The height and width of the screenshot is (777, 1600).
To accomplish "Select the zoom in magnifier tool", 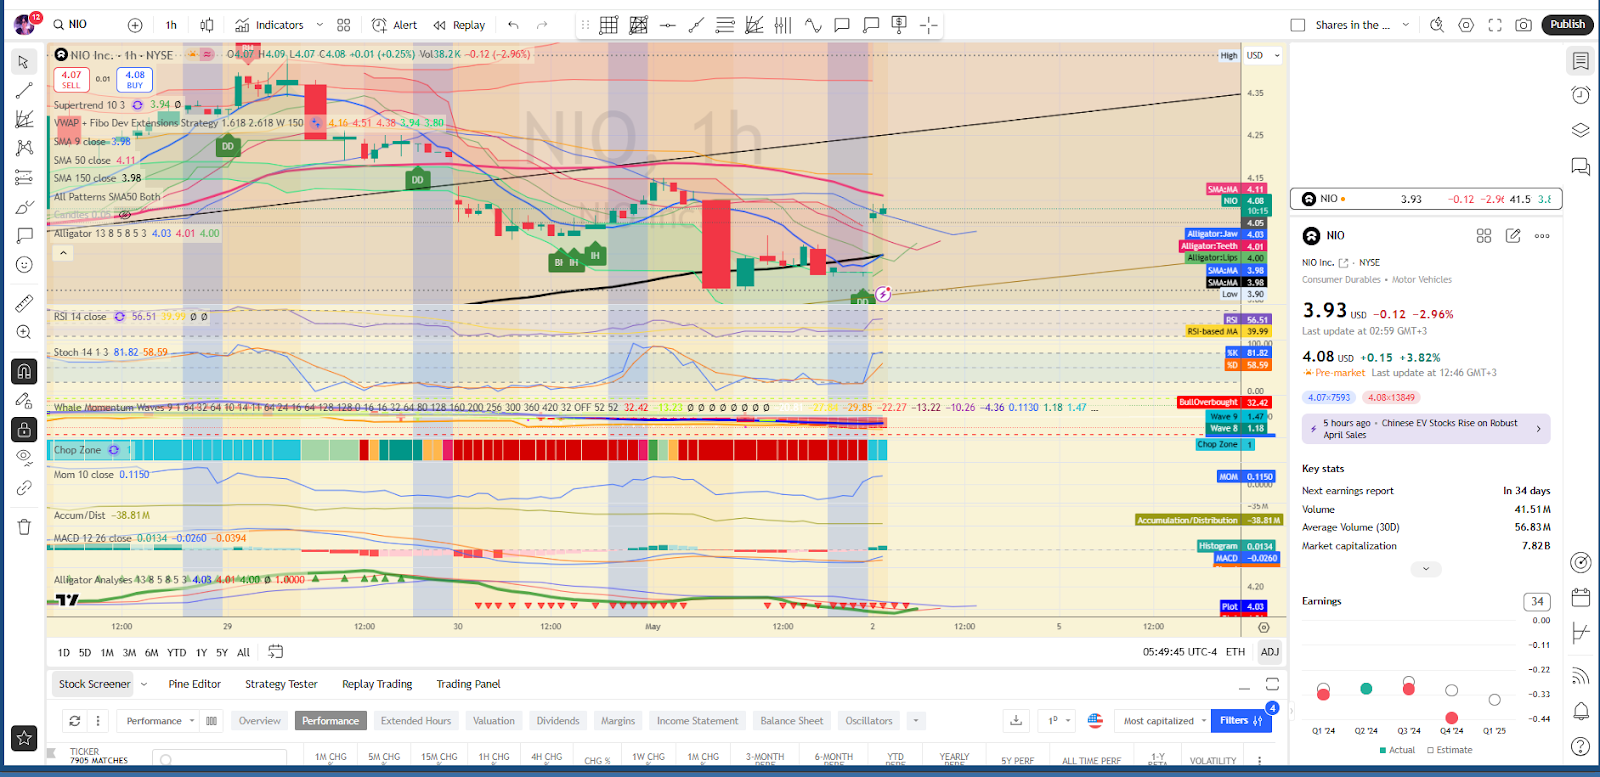I will point(24,332).
